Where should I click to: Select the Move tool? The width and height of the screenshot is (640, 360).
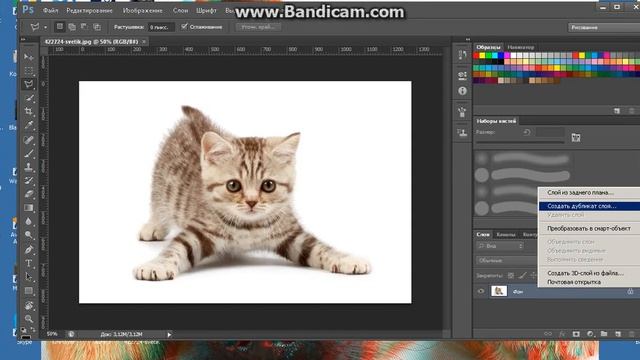[x=28, y=57]
